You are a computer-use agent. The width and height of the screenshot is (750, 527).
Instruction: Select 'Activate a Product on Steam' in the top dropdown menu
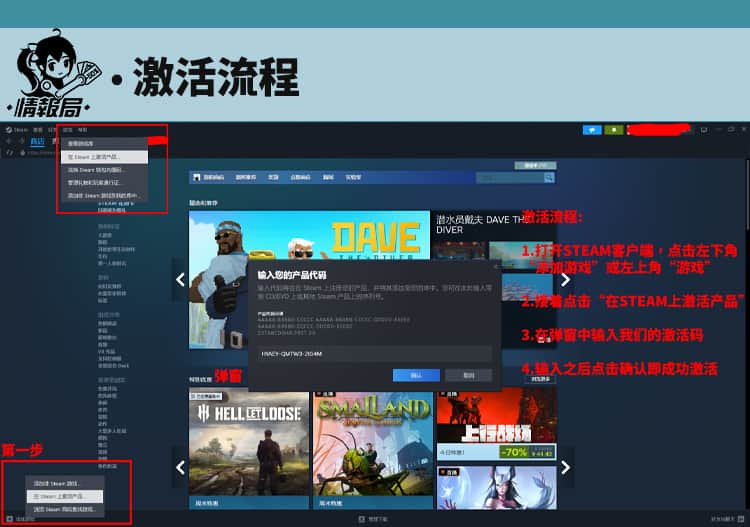point(104,157)
